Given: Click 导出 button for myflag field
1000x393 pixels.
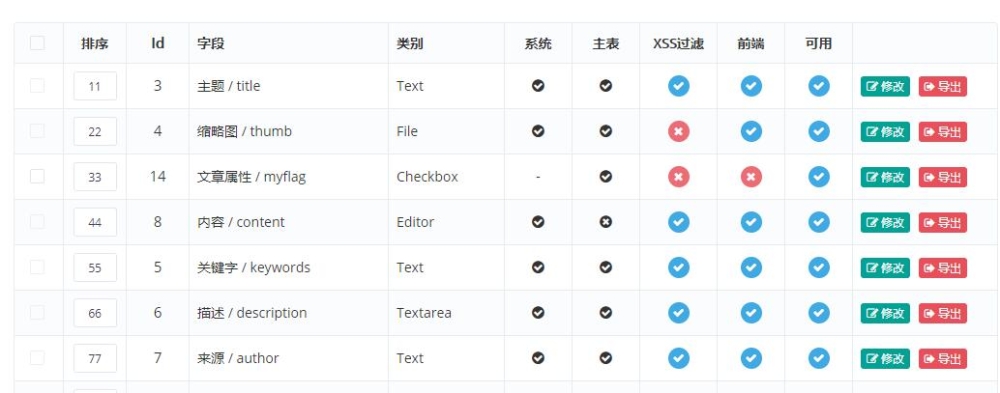Looking at the screenshot, I should pos(943,177).
